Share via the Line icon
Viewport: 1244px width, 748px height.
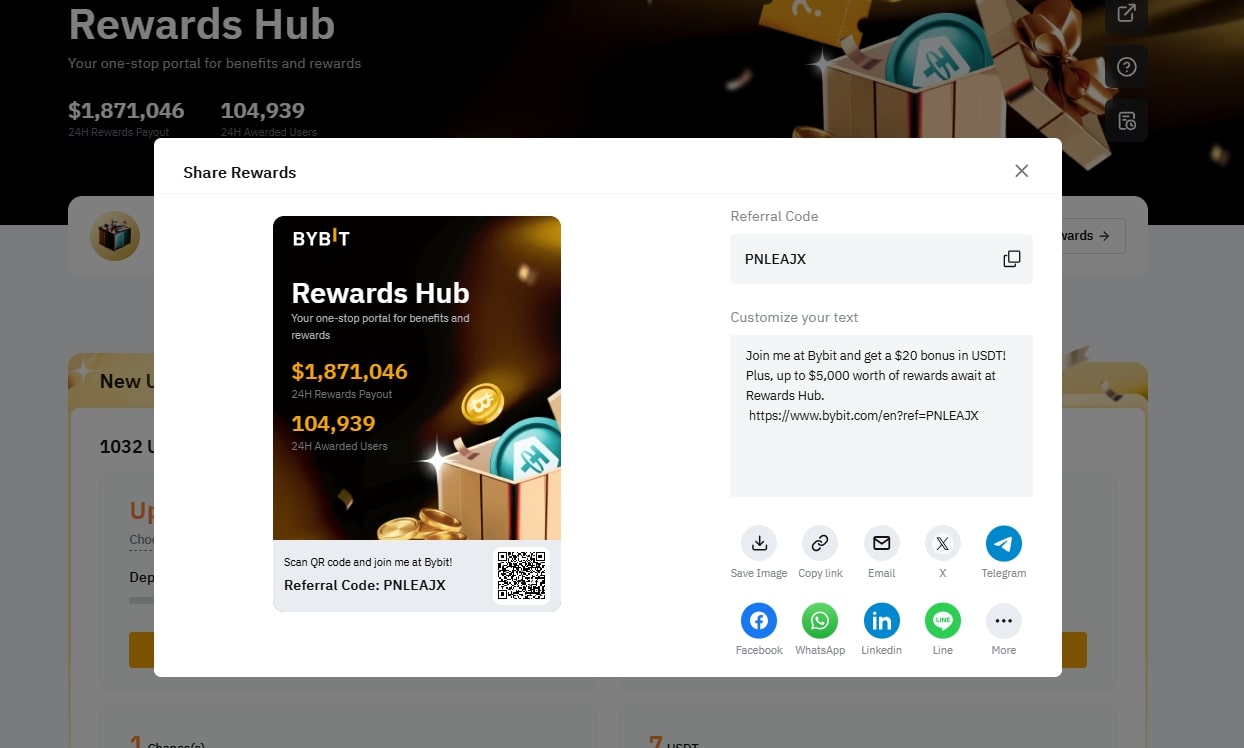(942, 620)
